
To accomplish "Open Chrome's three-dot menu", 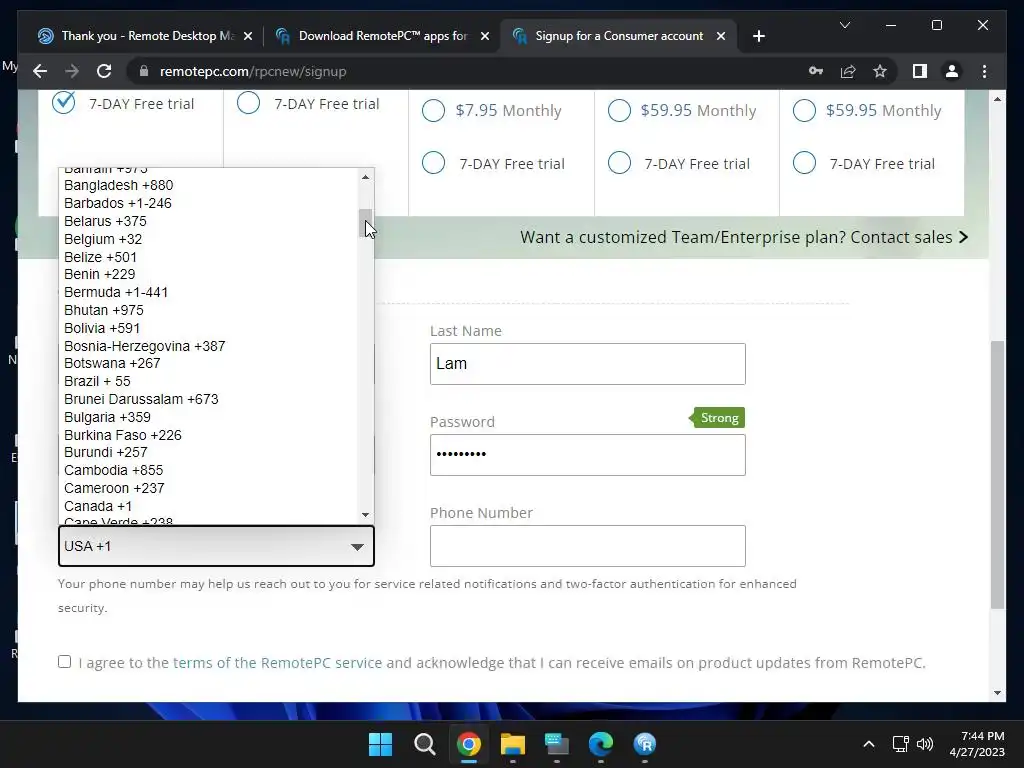I will click(x=984, y=71).
